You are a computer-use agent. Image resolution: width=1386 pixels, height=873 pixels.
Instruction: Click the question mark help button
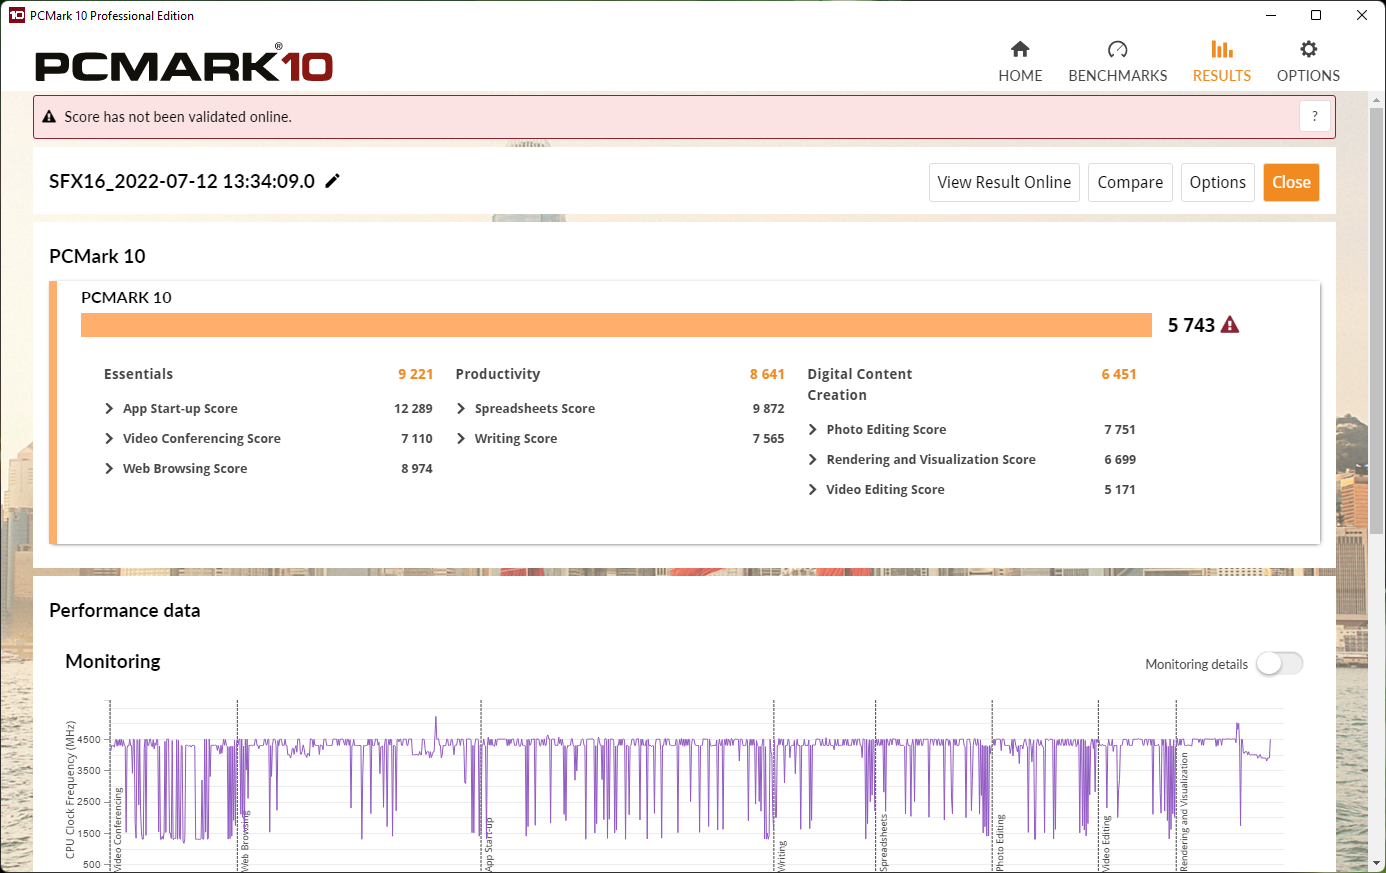[1315, 117]
